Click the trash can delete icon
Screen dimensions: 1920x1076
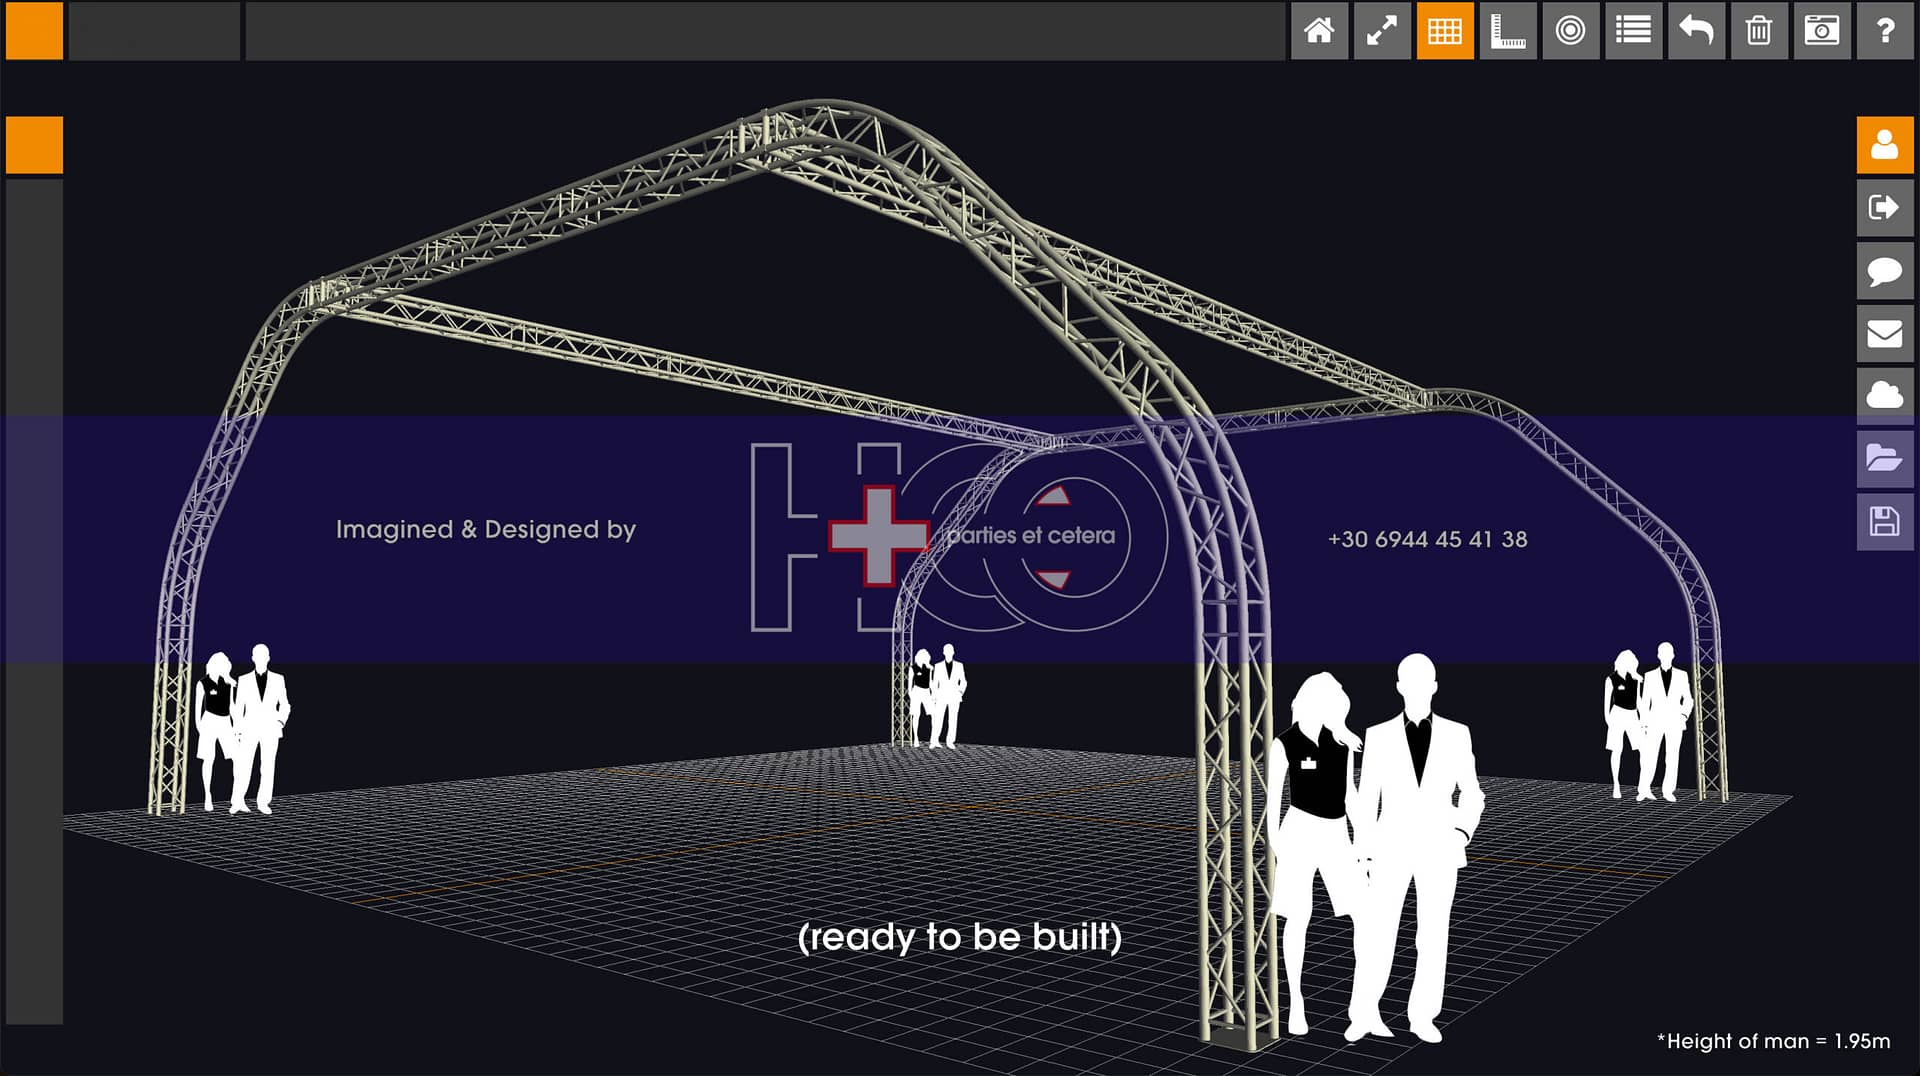tap(1760, 31)
